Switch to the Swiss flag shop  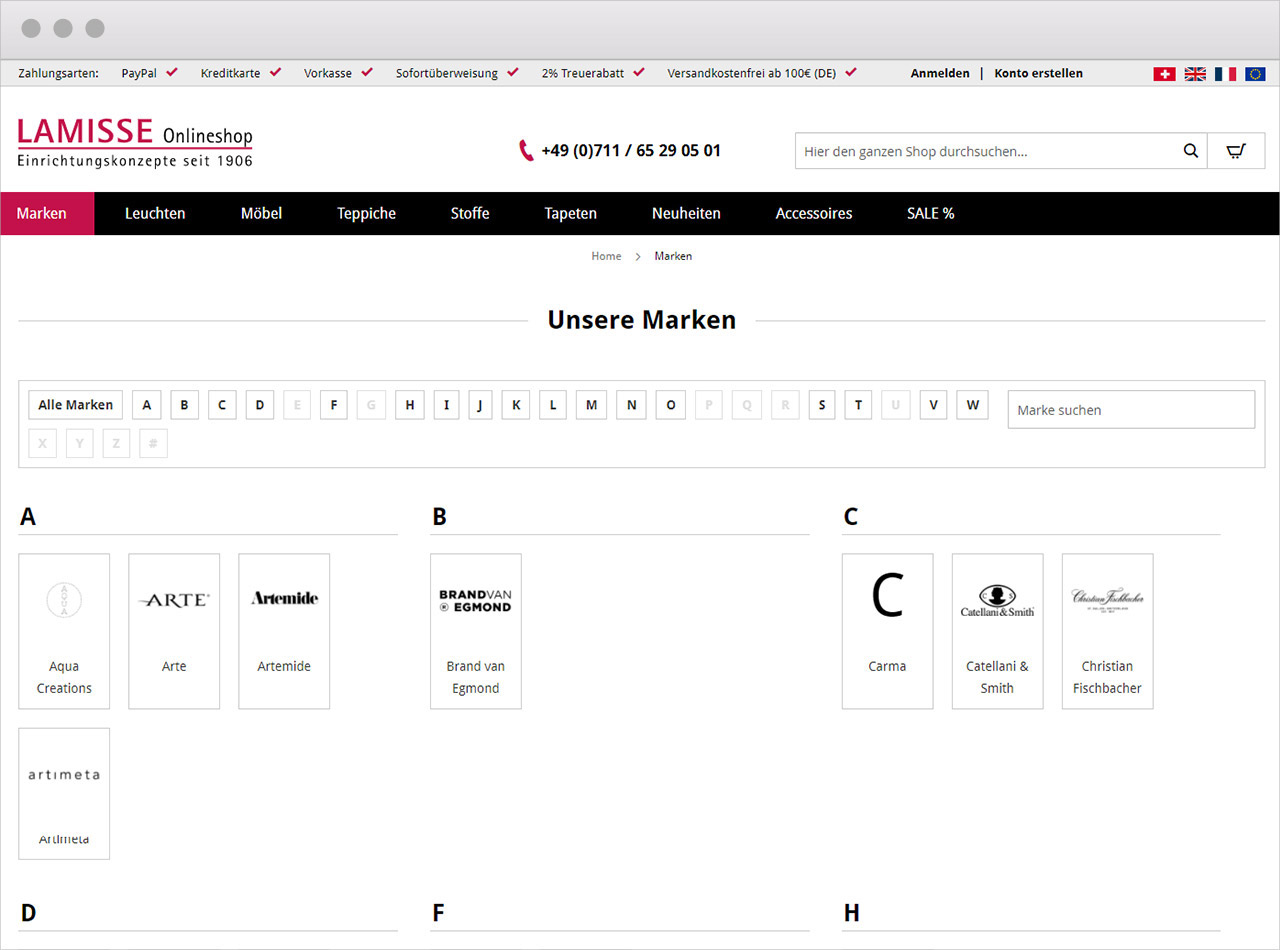tap(1164, 74)
